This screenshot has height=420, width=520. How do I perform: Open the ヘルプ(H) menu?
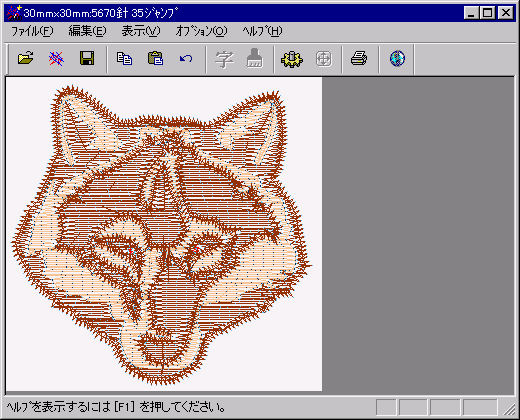point(262,31)
